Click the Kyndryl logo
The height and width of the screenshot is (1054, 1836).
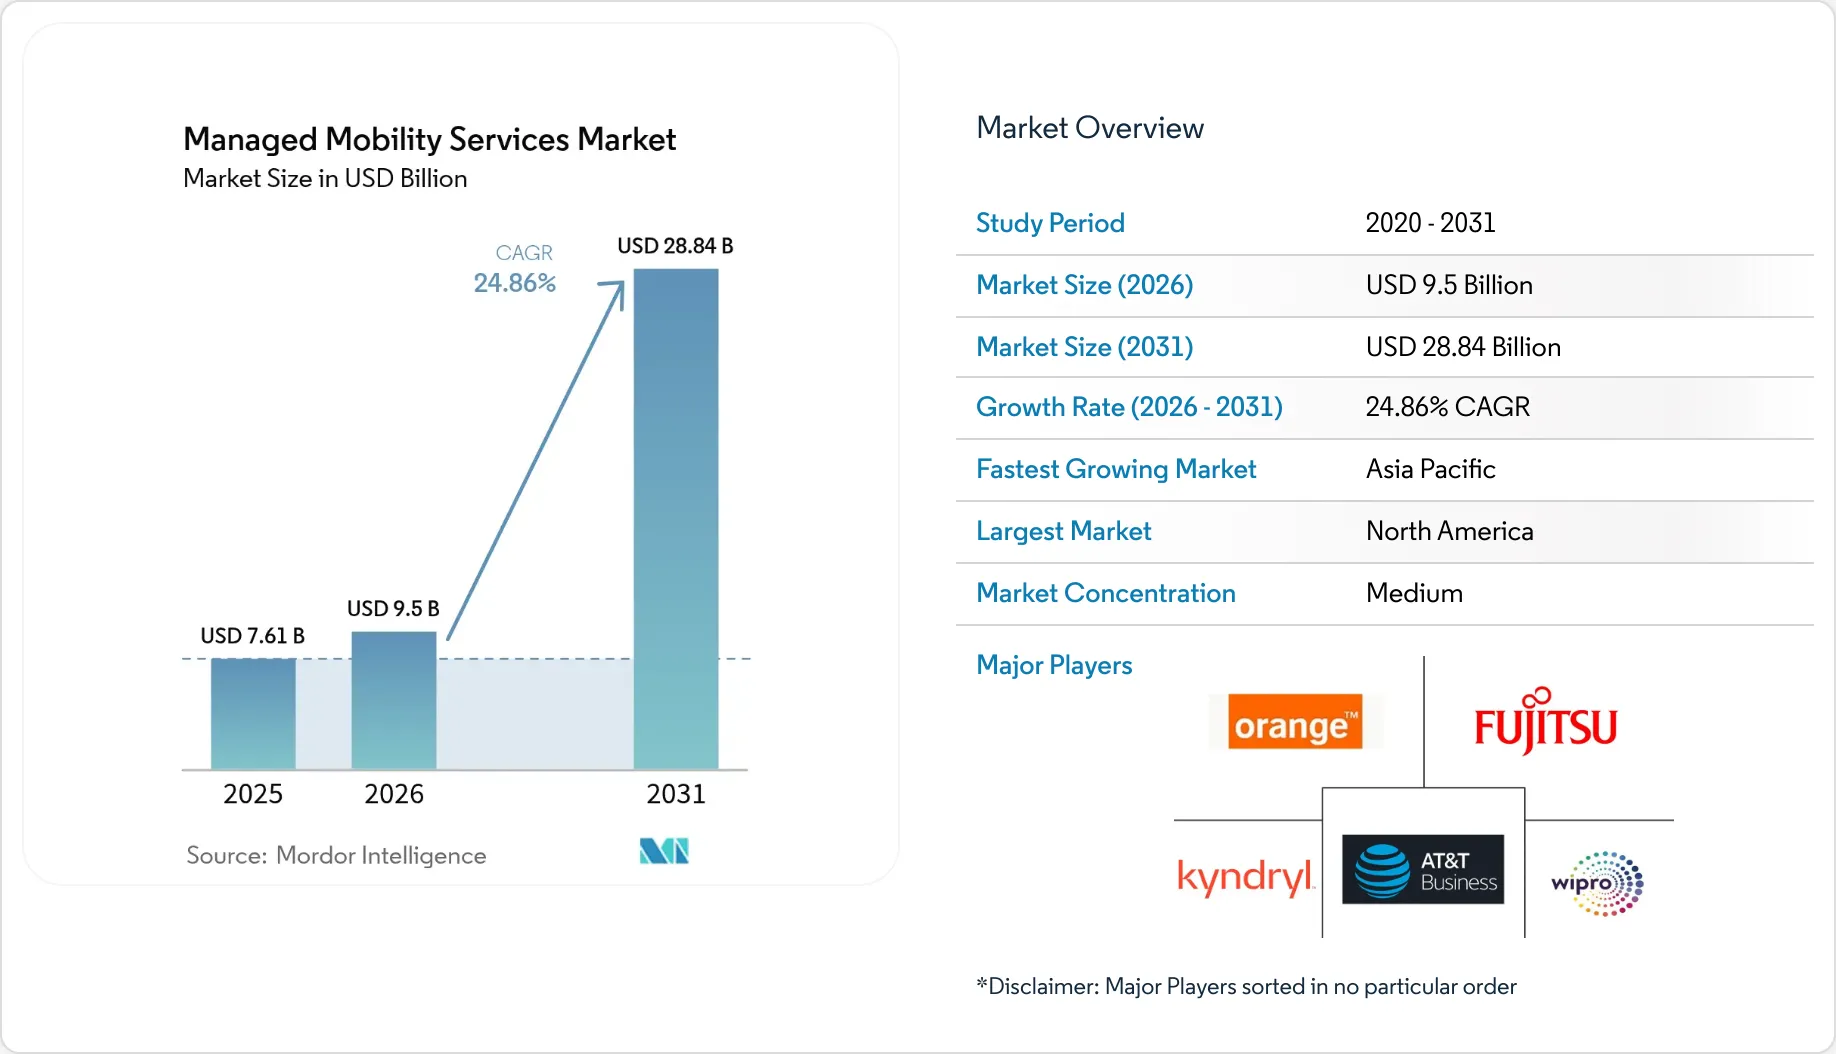coord(1245,877)
